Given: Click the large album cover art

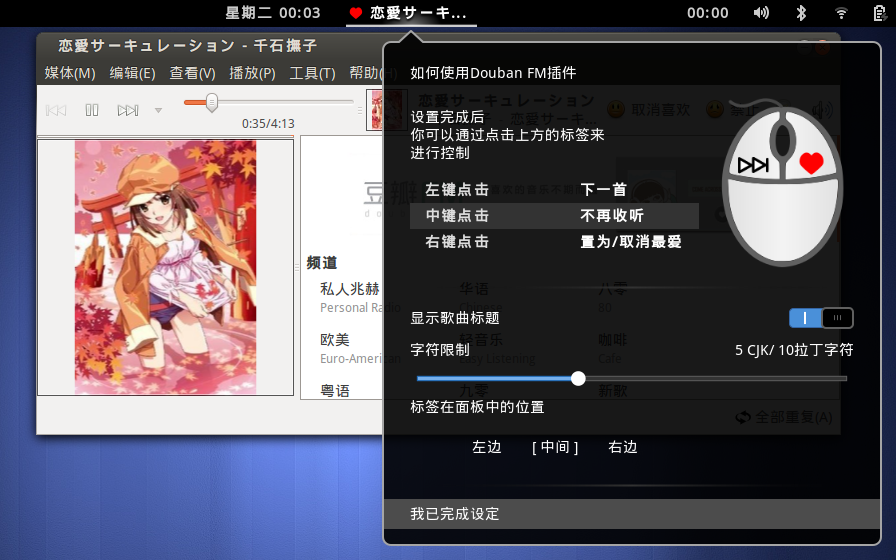Looking at the screenshot, I should tap(165, 267).
